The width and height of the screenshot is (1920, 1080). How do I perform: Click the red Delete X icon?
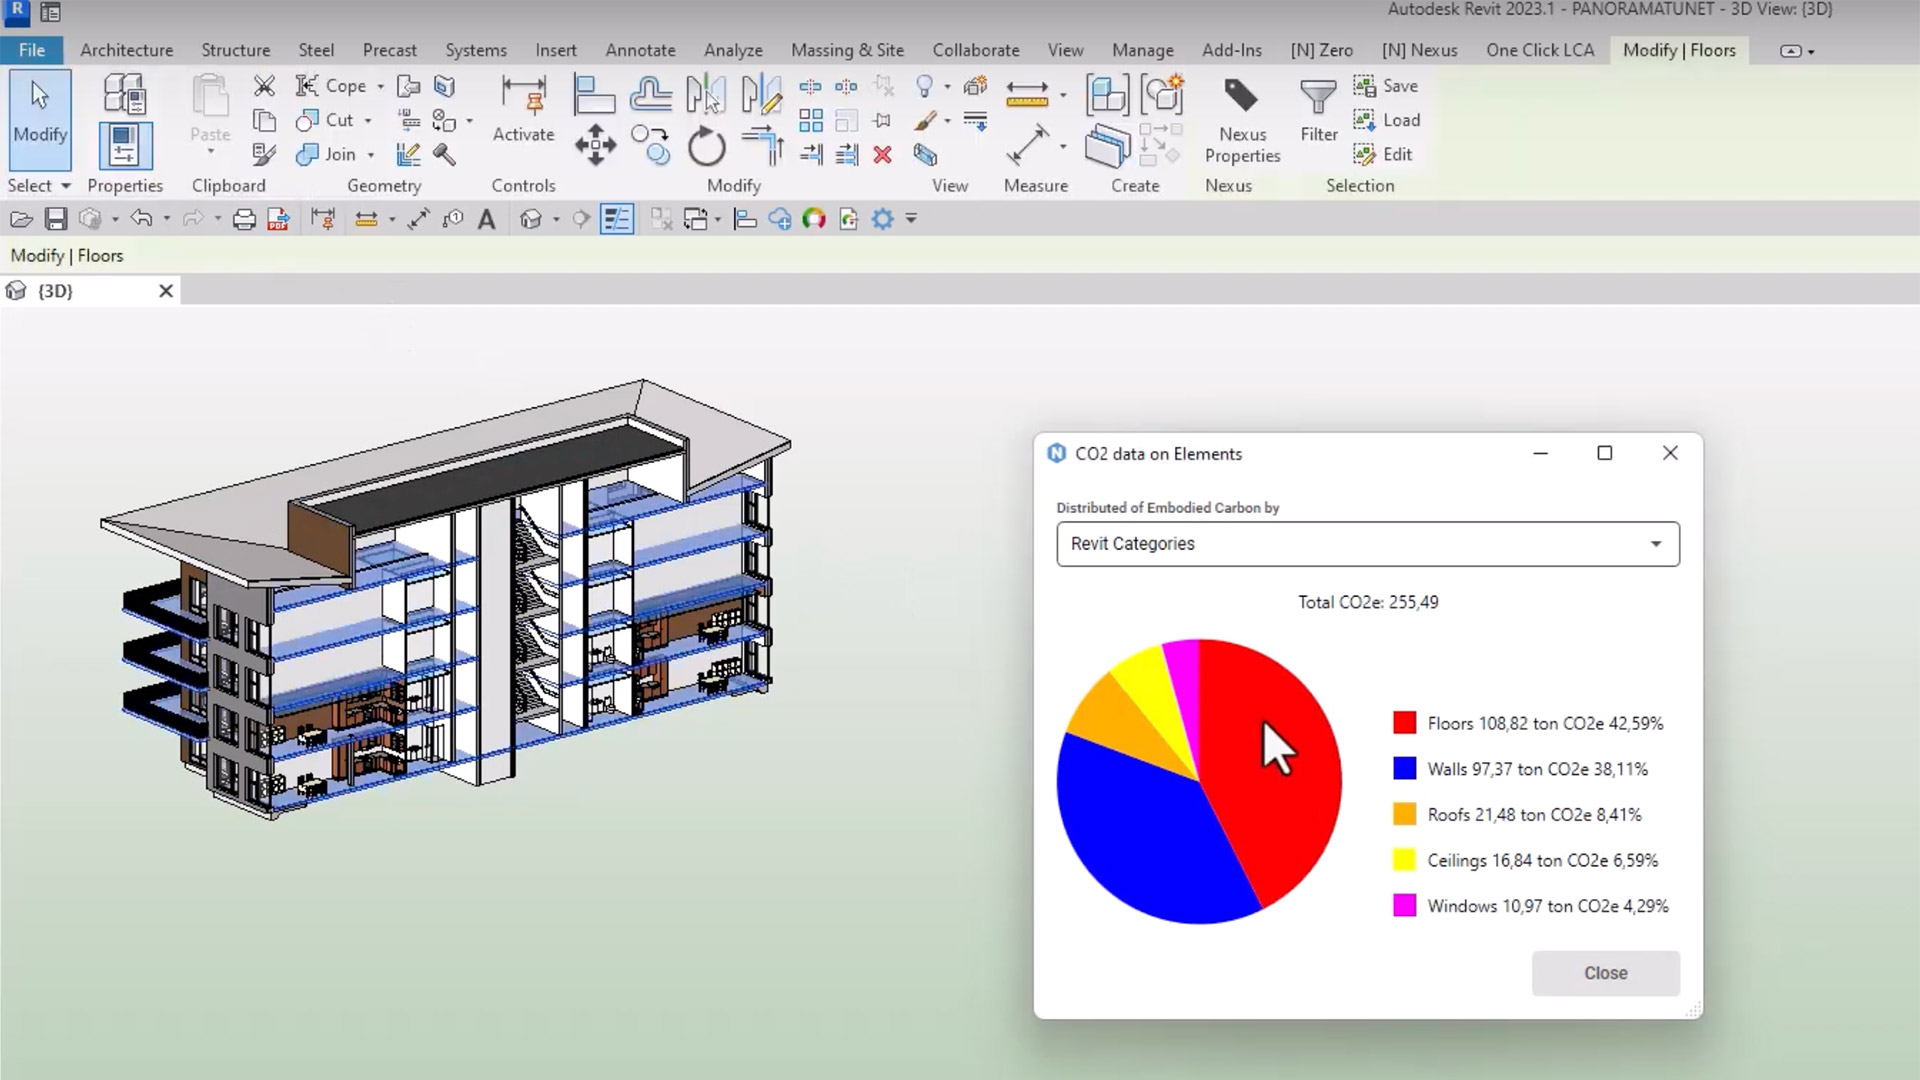[x=882, y=155]
